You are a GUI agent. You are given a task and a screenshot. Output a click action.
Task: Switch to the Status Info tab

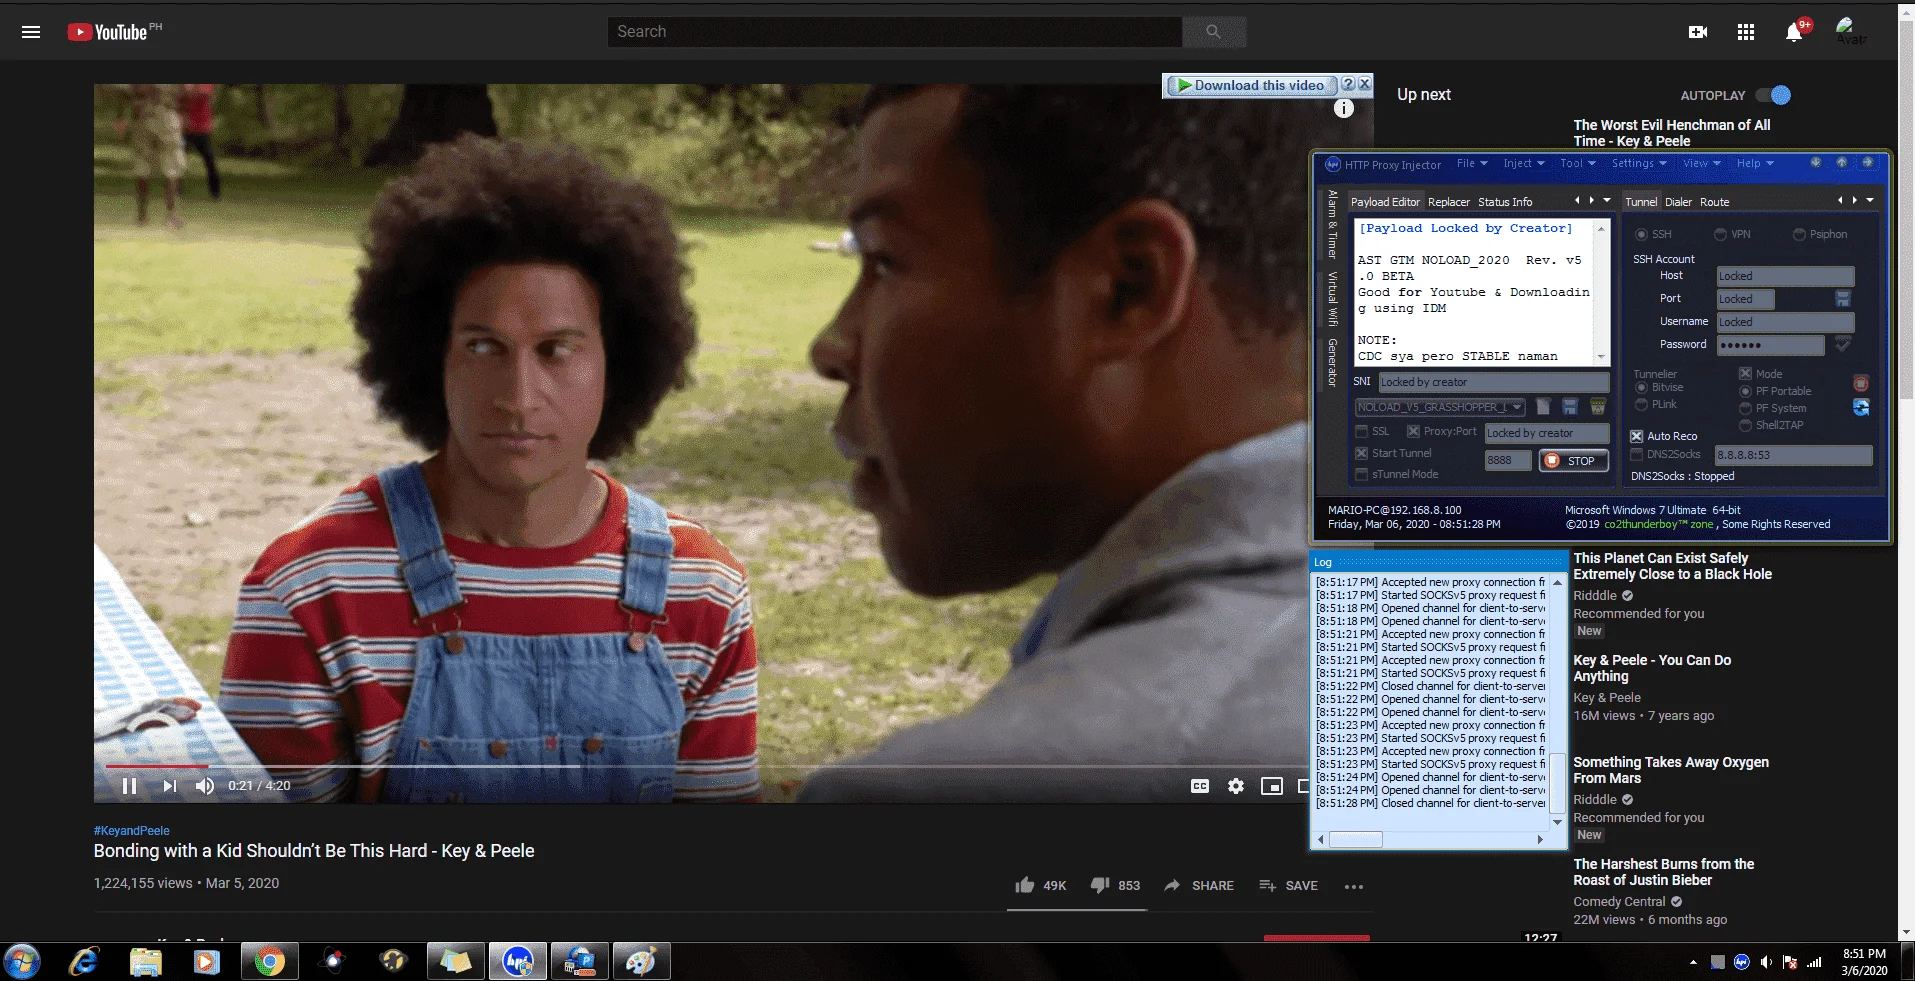tap(1505, 202)
